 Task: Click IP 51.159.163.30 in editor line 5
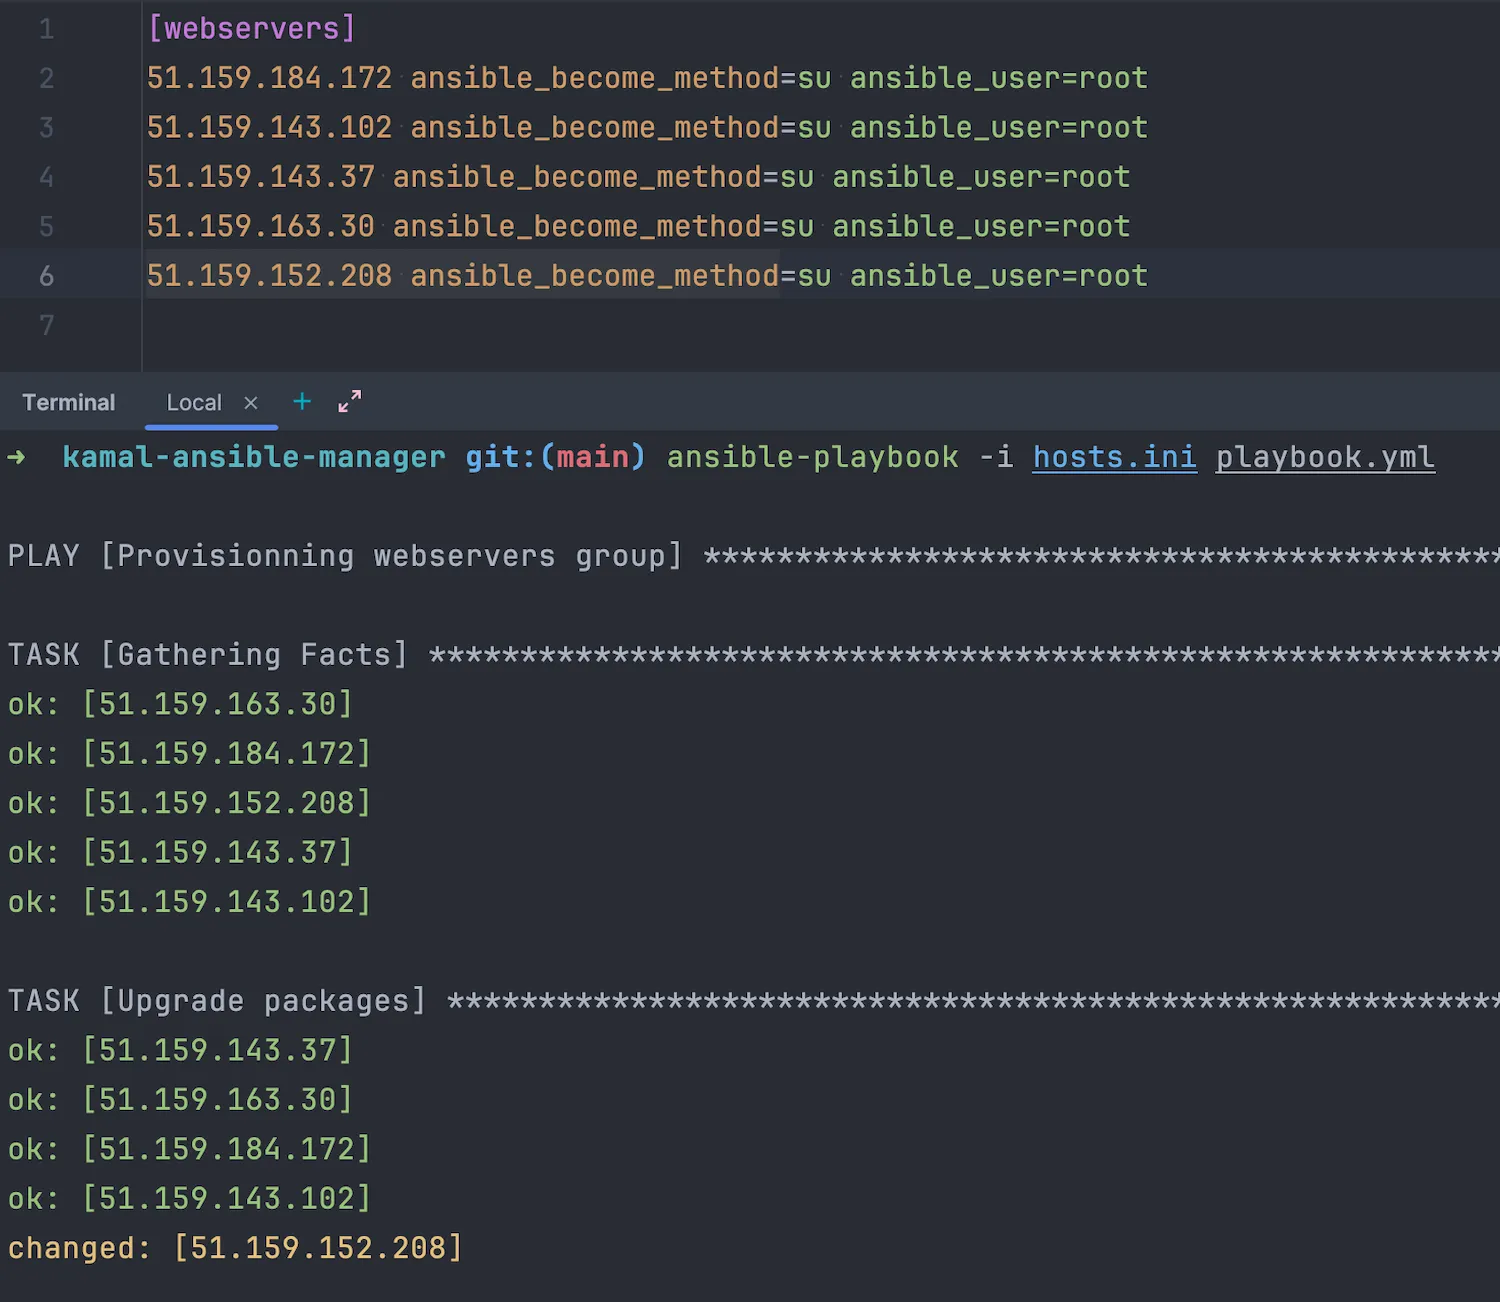point(261,227)
